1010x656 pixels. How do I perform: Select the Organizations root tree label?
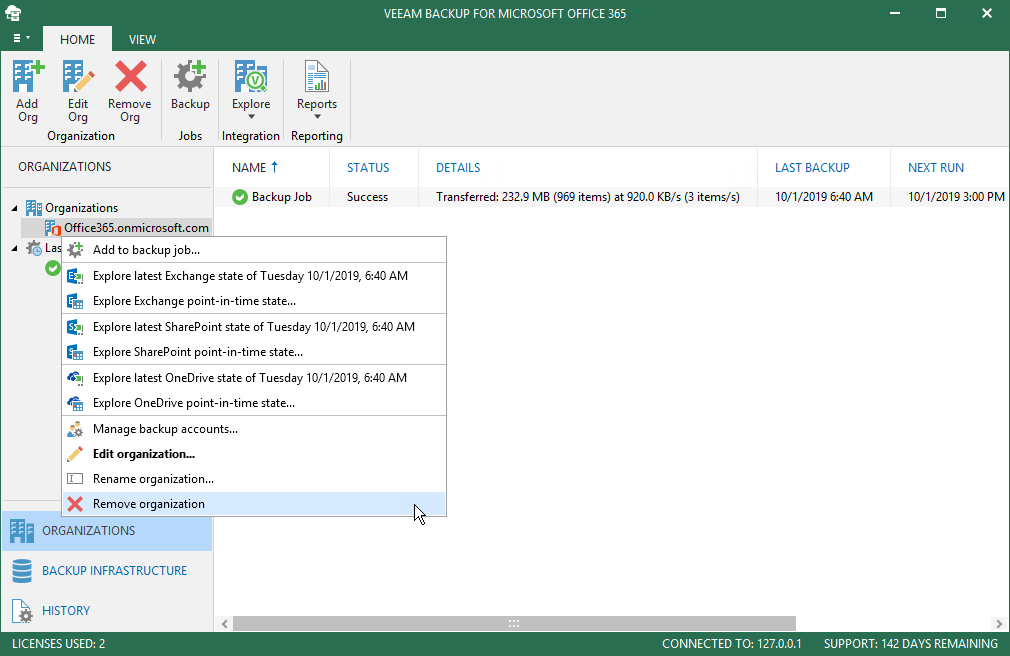(x=81, y=208)
